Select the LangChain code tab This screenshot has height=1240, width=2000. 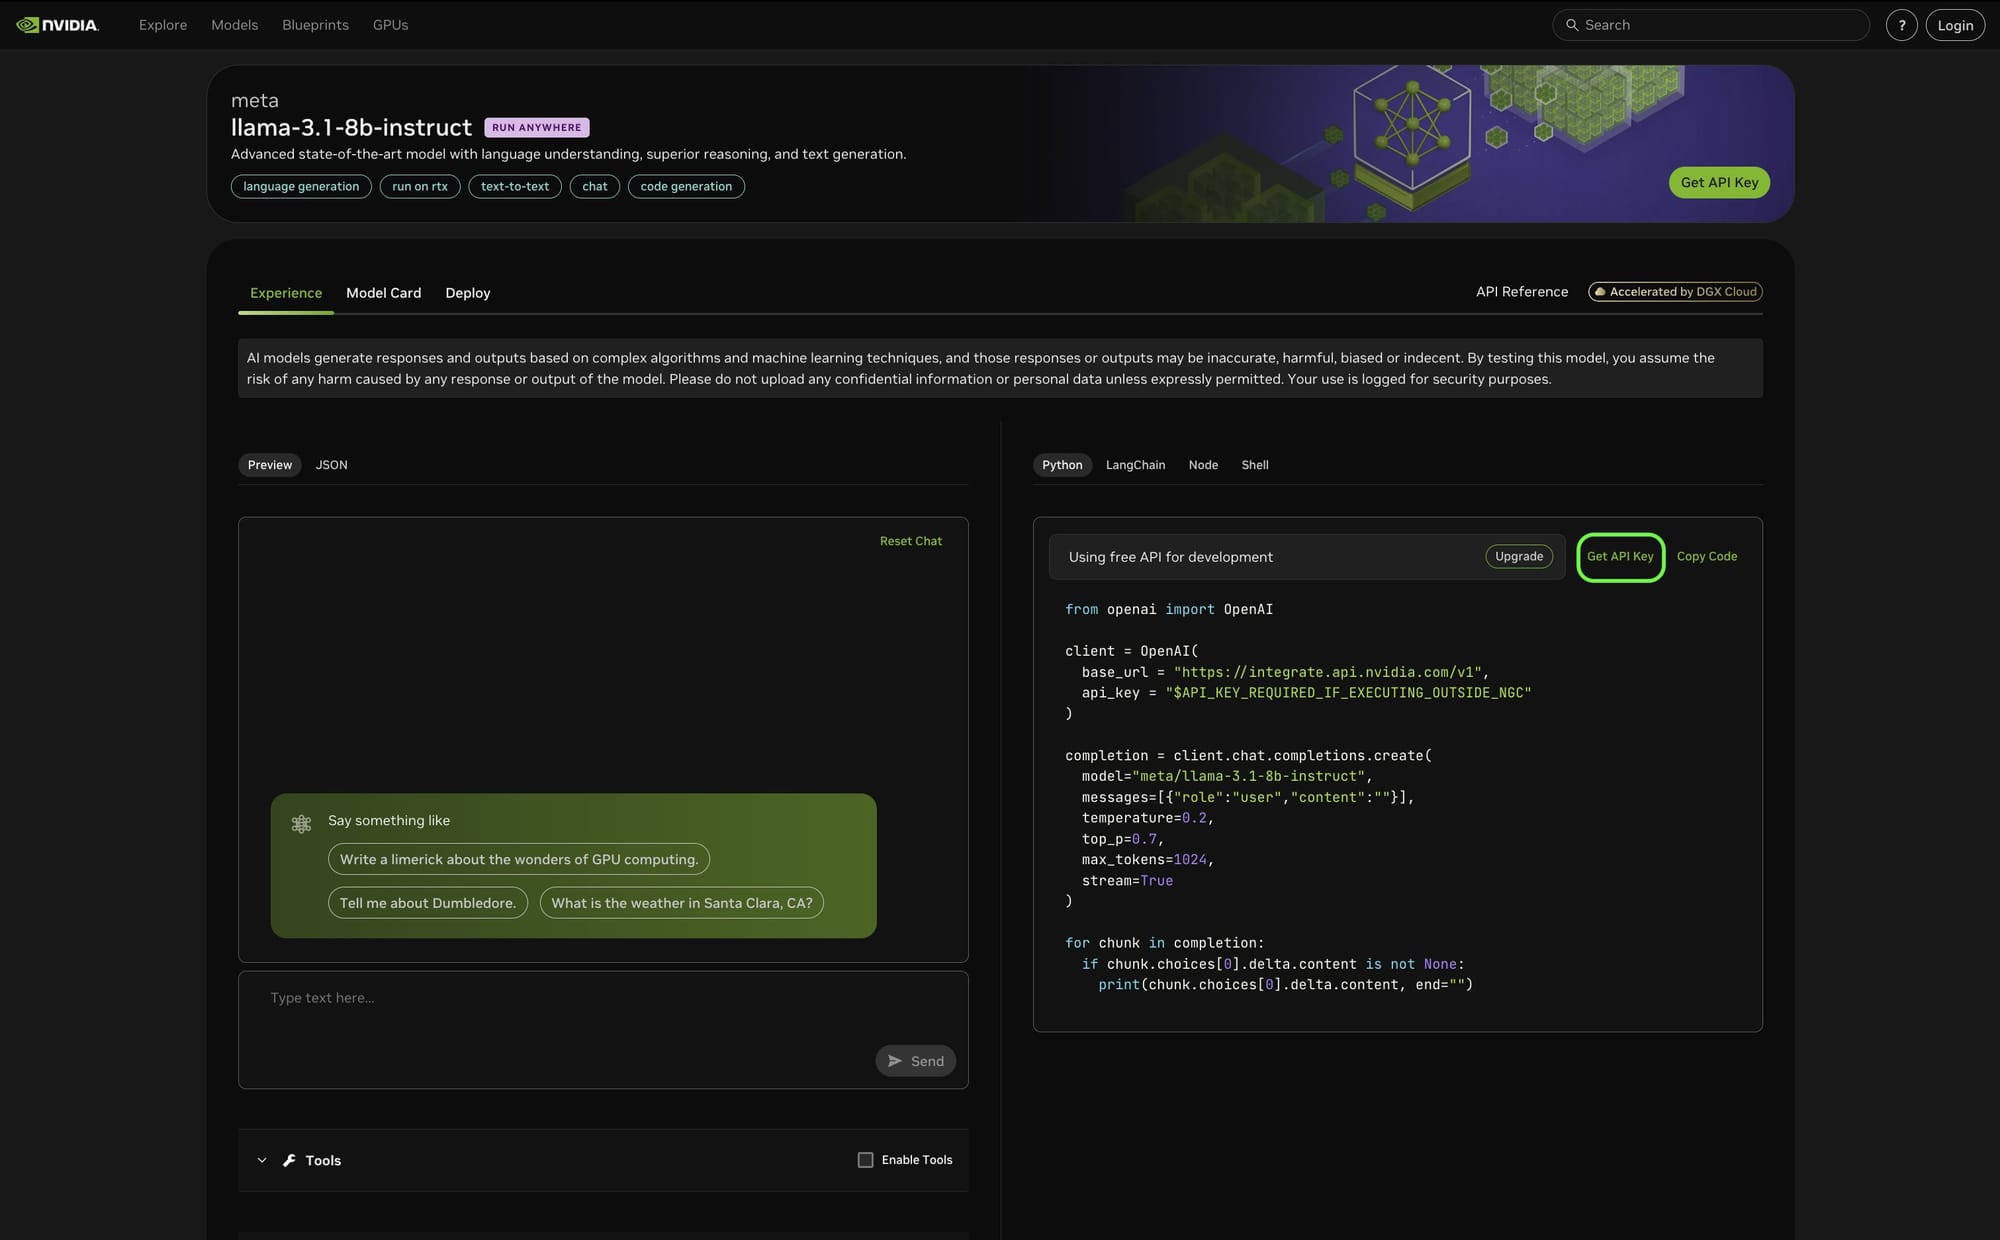click(1135, 465)
